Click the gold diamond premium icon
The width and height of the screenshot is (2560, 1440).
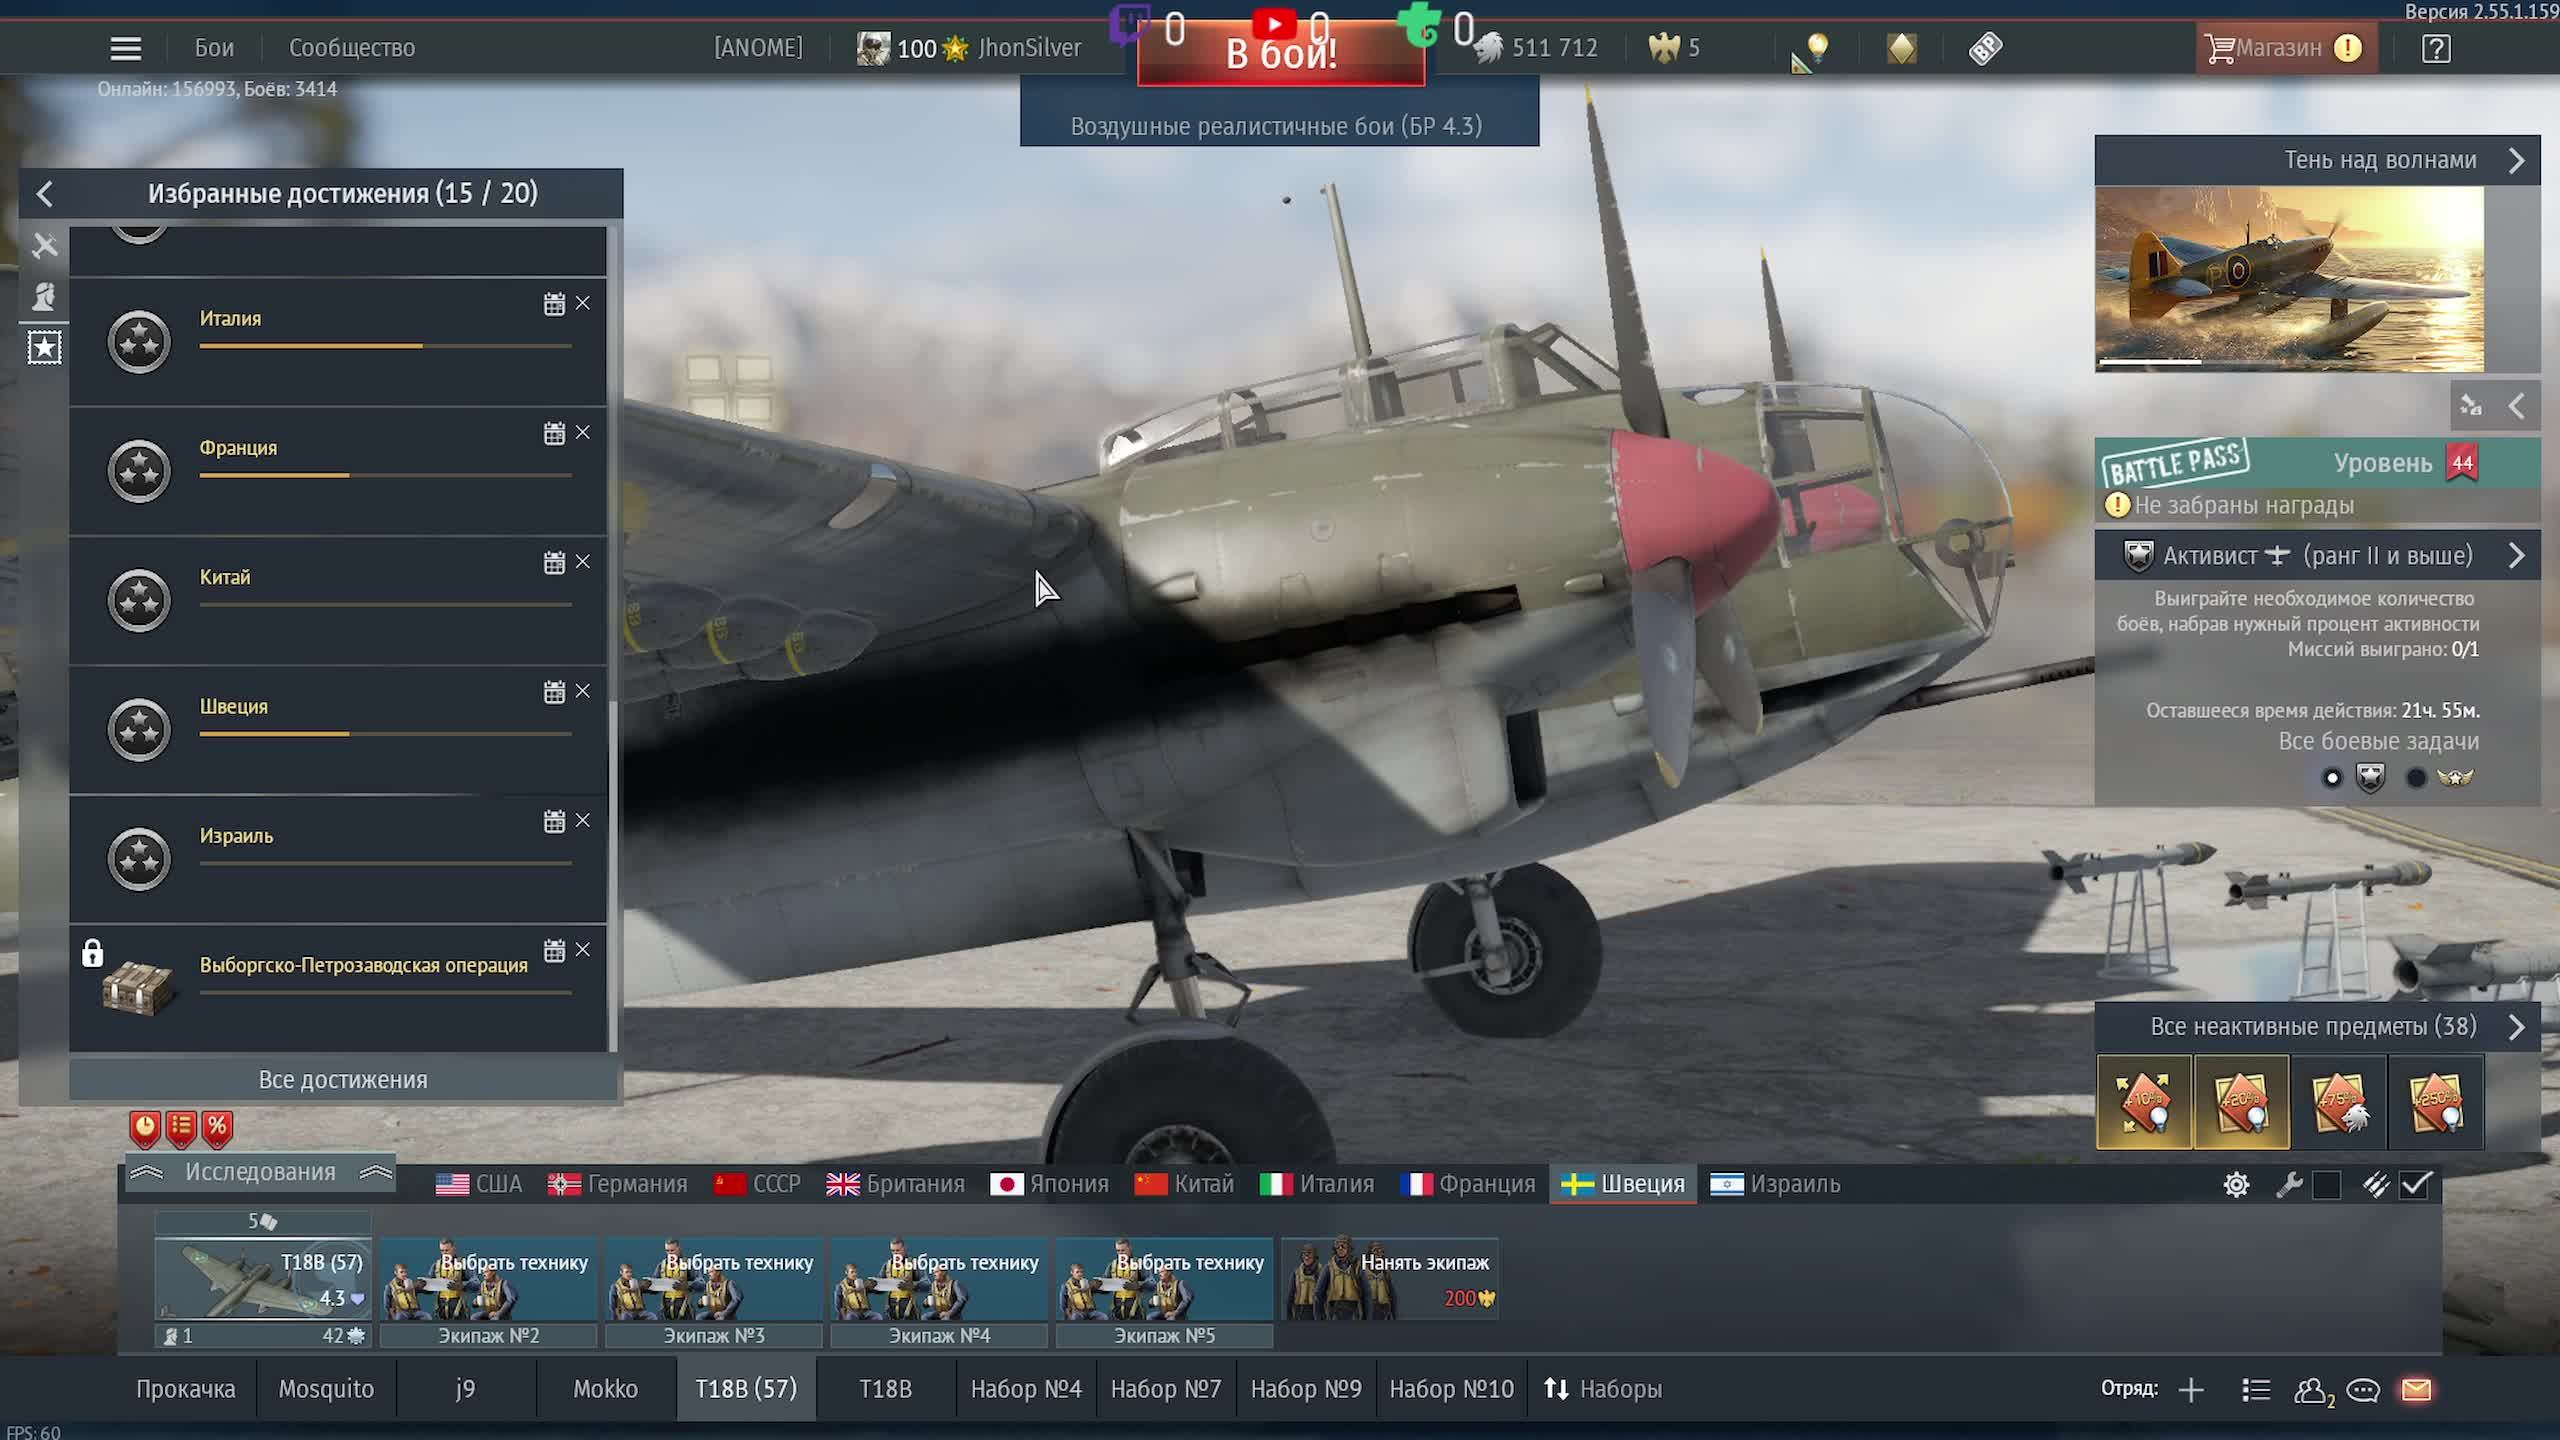pos(1902,48)
